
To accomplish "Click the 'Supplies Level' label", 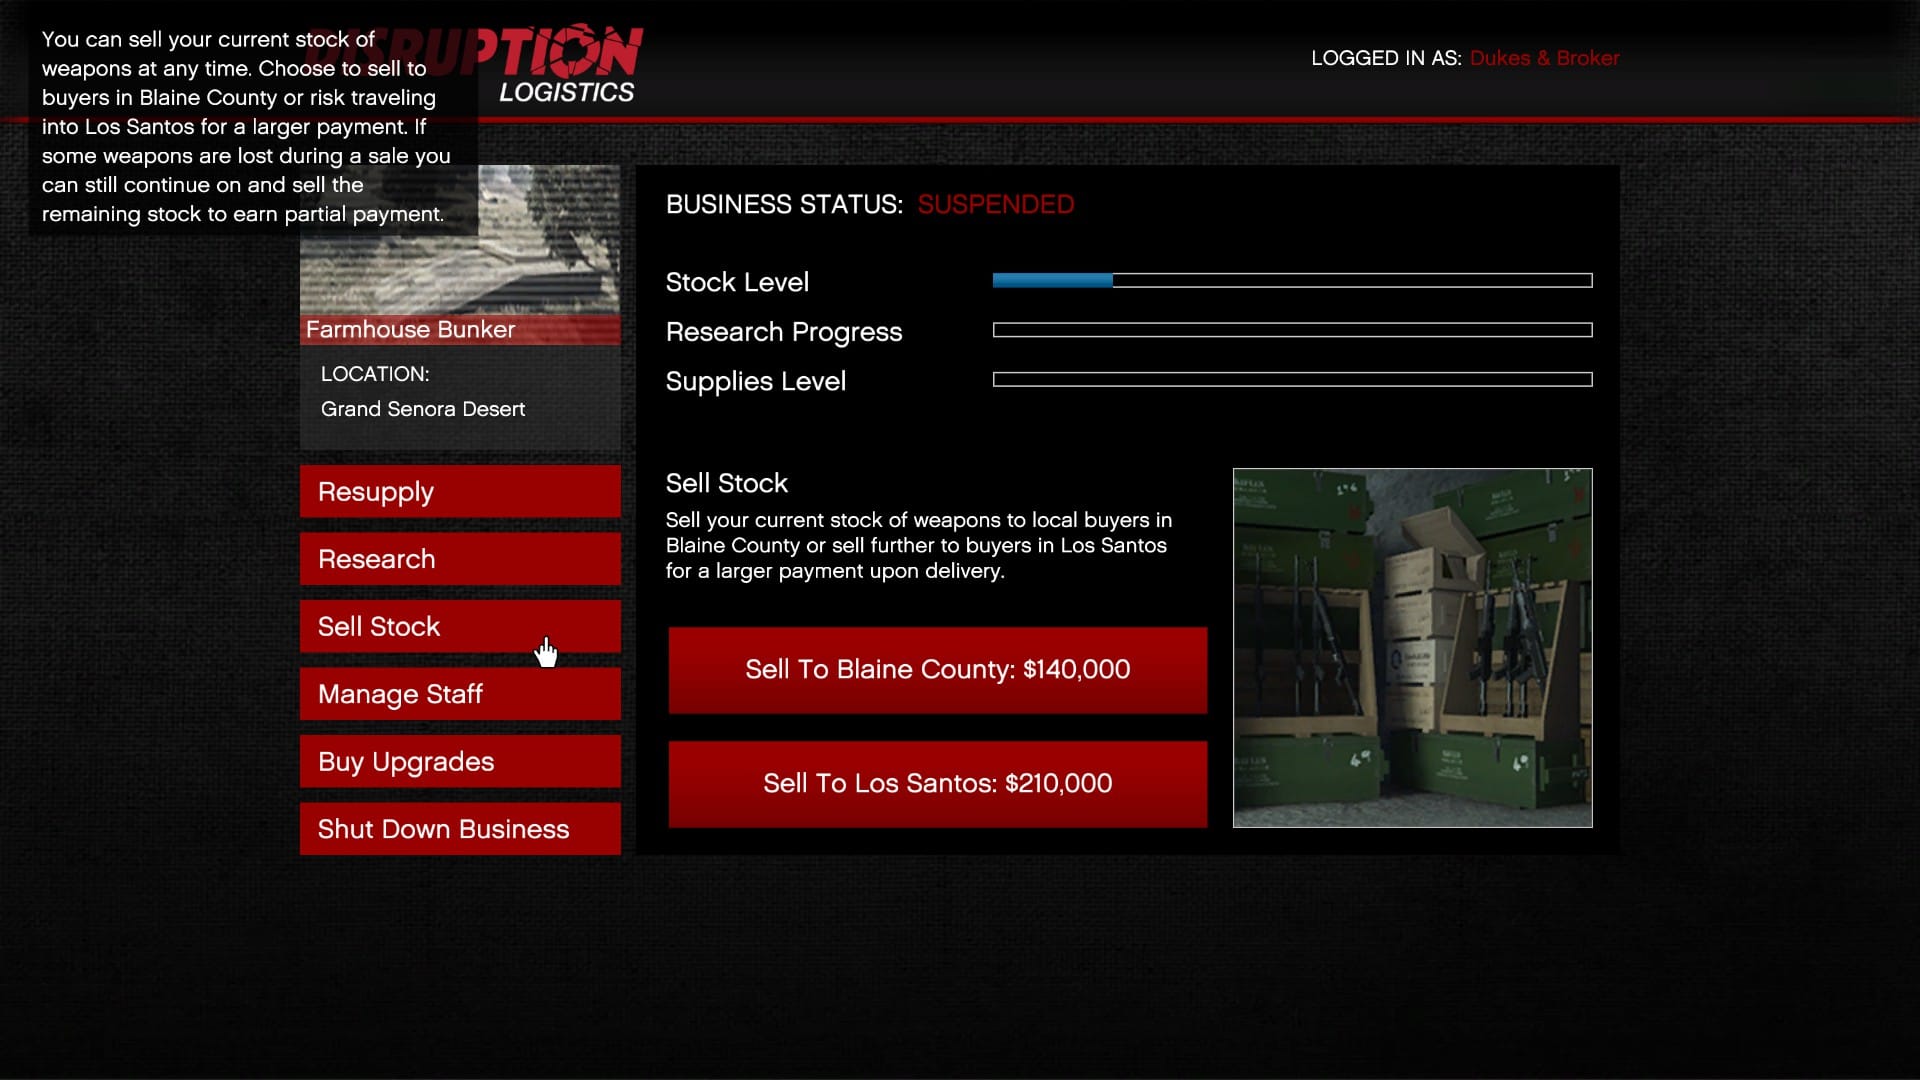I will tap(756, 381).
